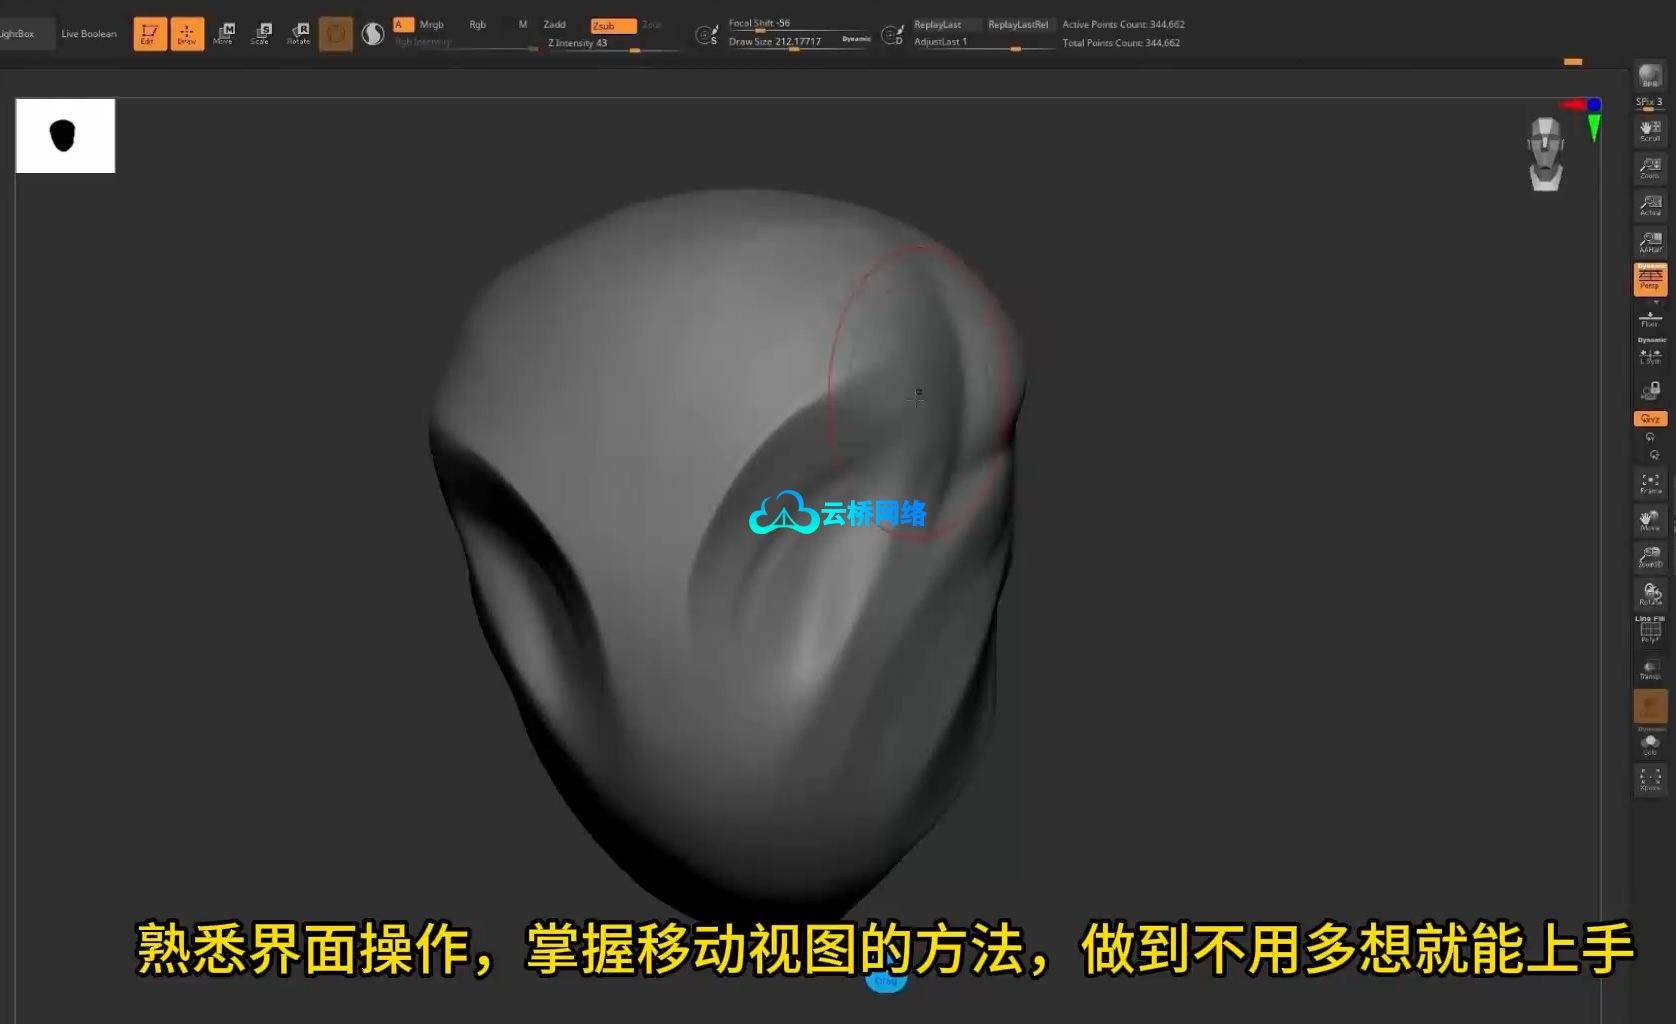Screen dimensions: 1676x1024
Task: Toggle Zsub sculpt mode
Action: (613, 26)
